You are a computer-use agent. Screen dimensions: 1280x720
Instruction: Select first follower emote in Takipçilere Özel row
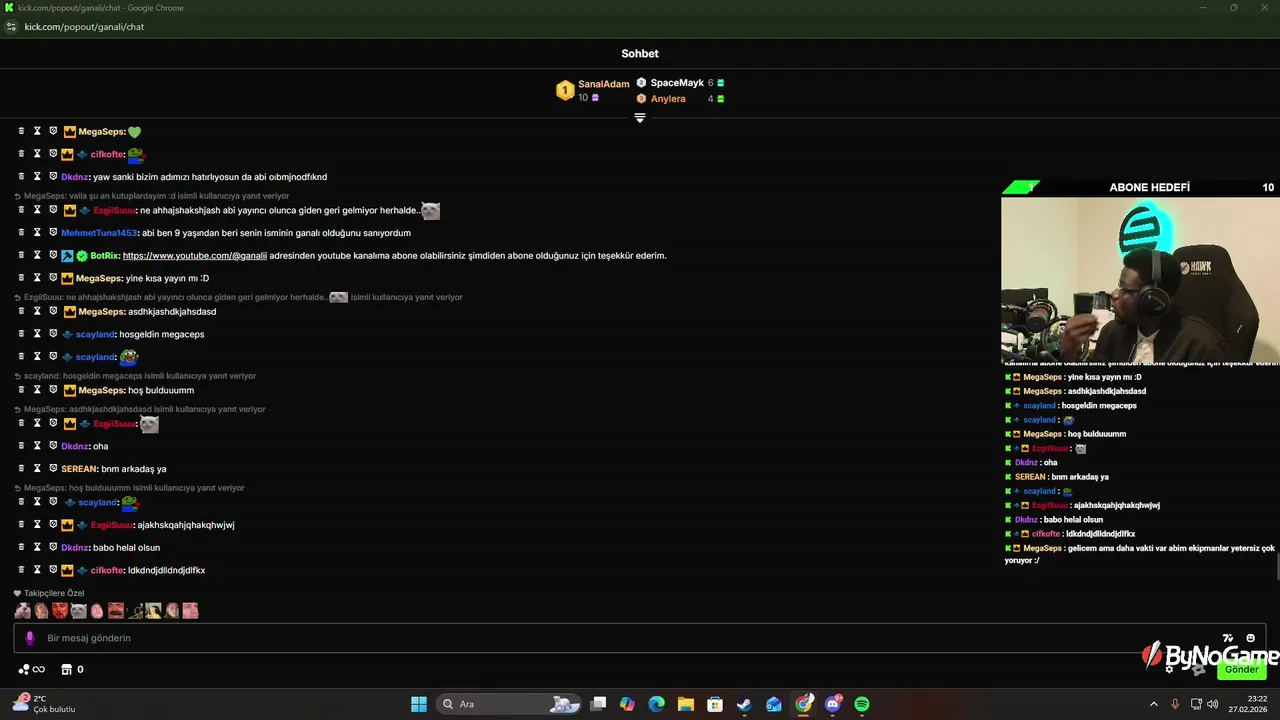coord(22,610)
